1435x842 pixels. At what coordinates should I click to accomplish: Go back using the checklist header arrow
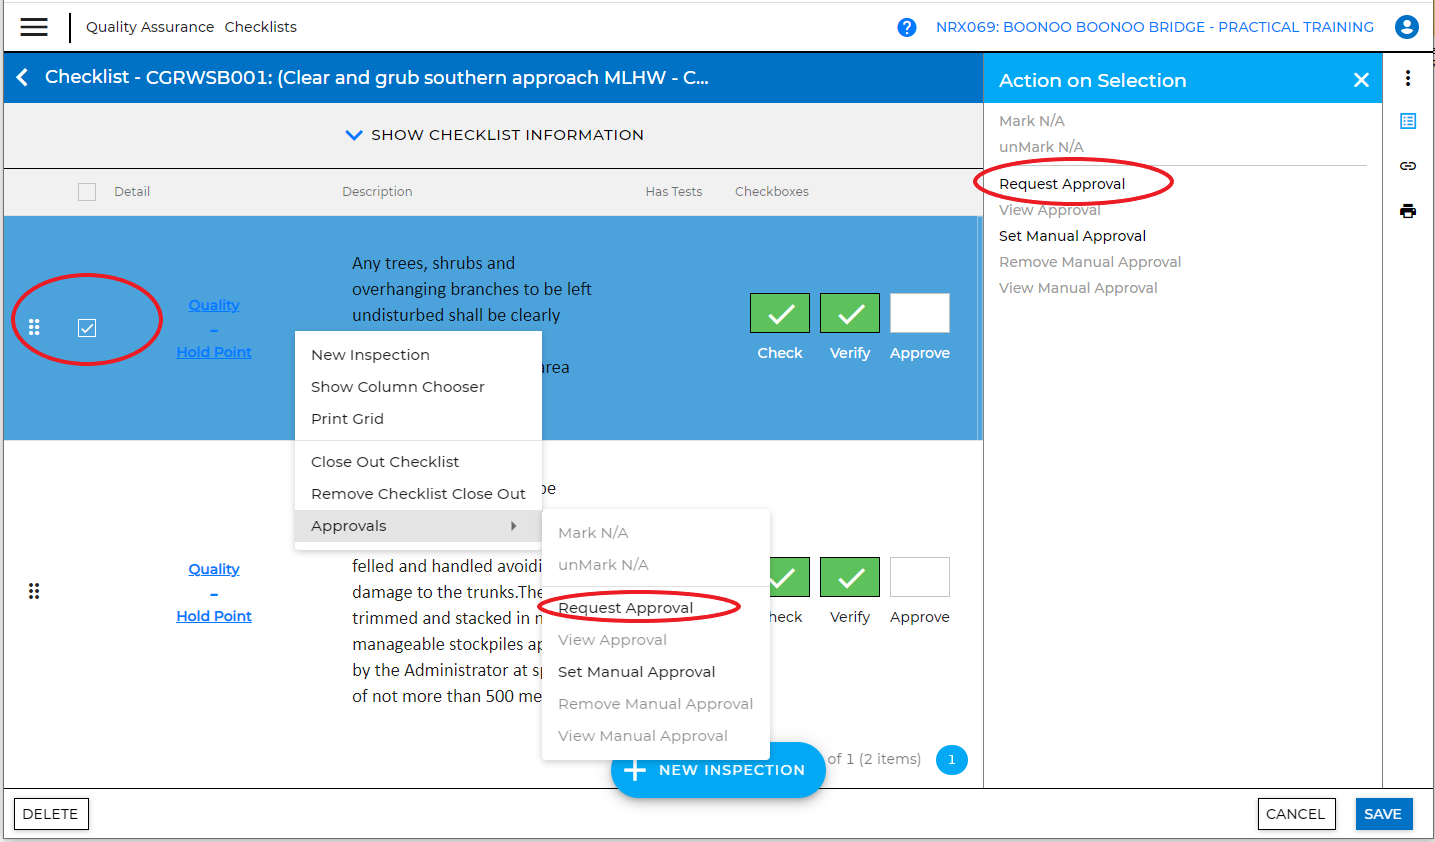23,78
